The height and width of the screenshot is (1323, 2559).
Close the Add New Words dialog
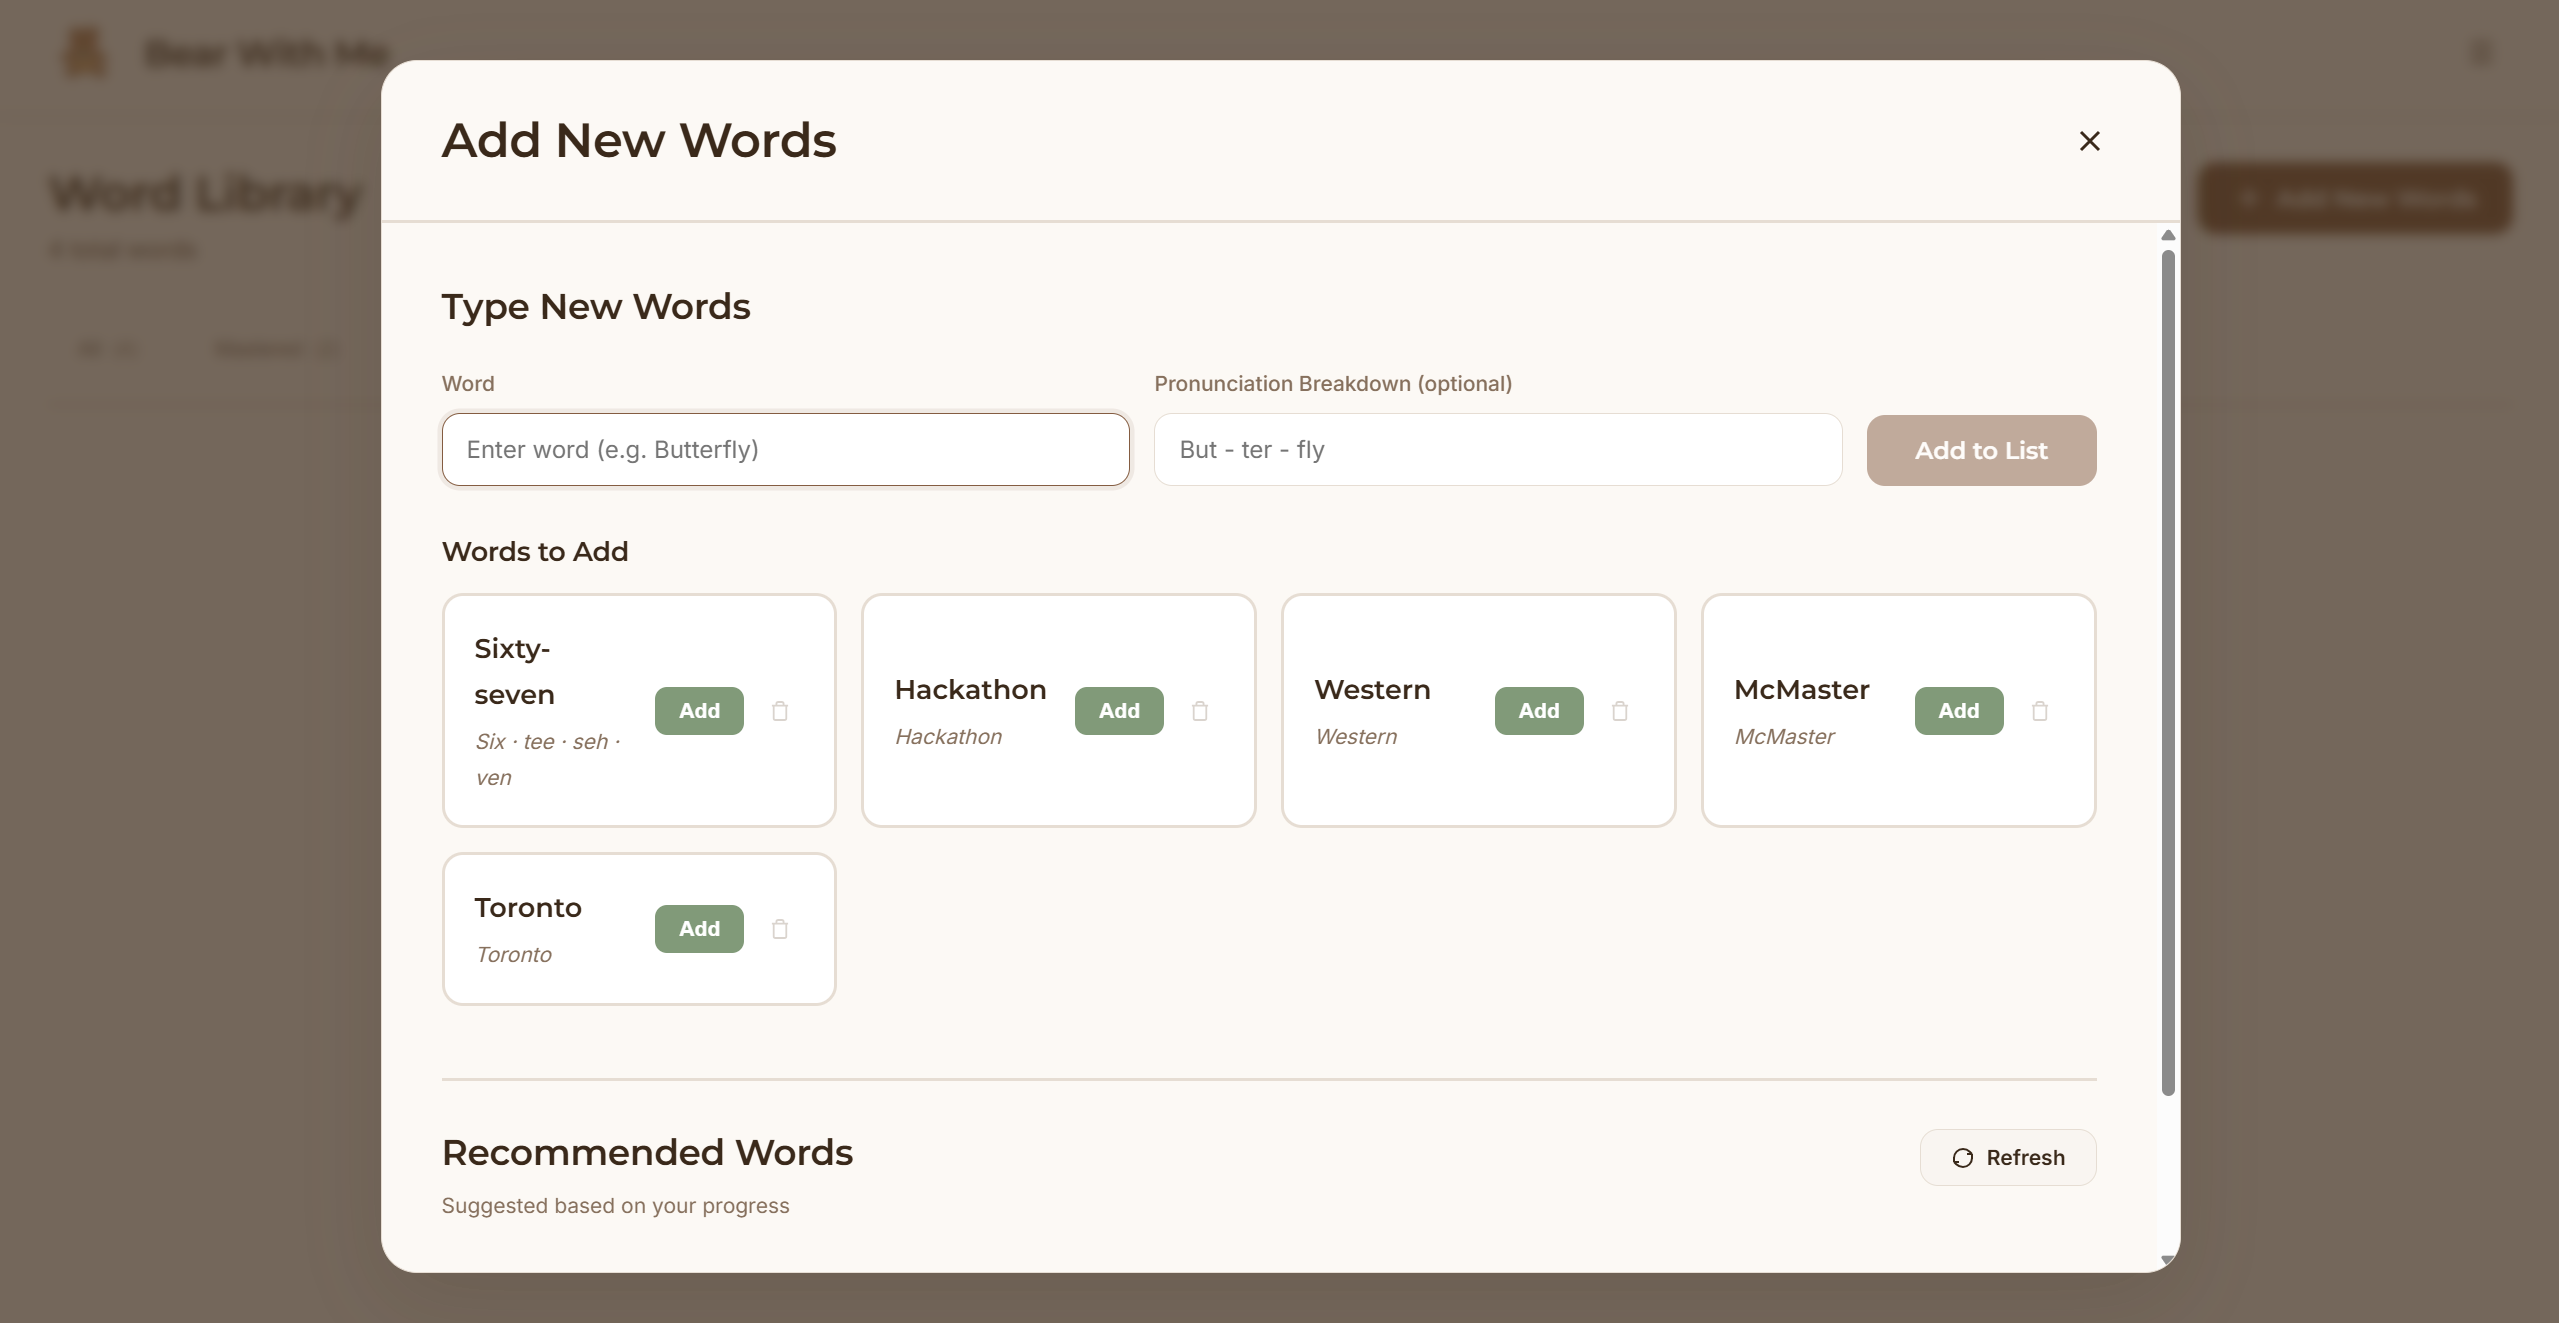[x=2089, y=141]
